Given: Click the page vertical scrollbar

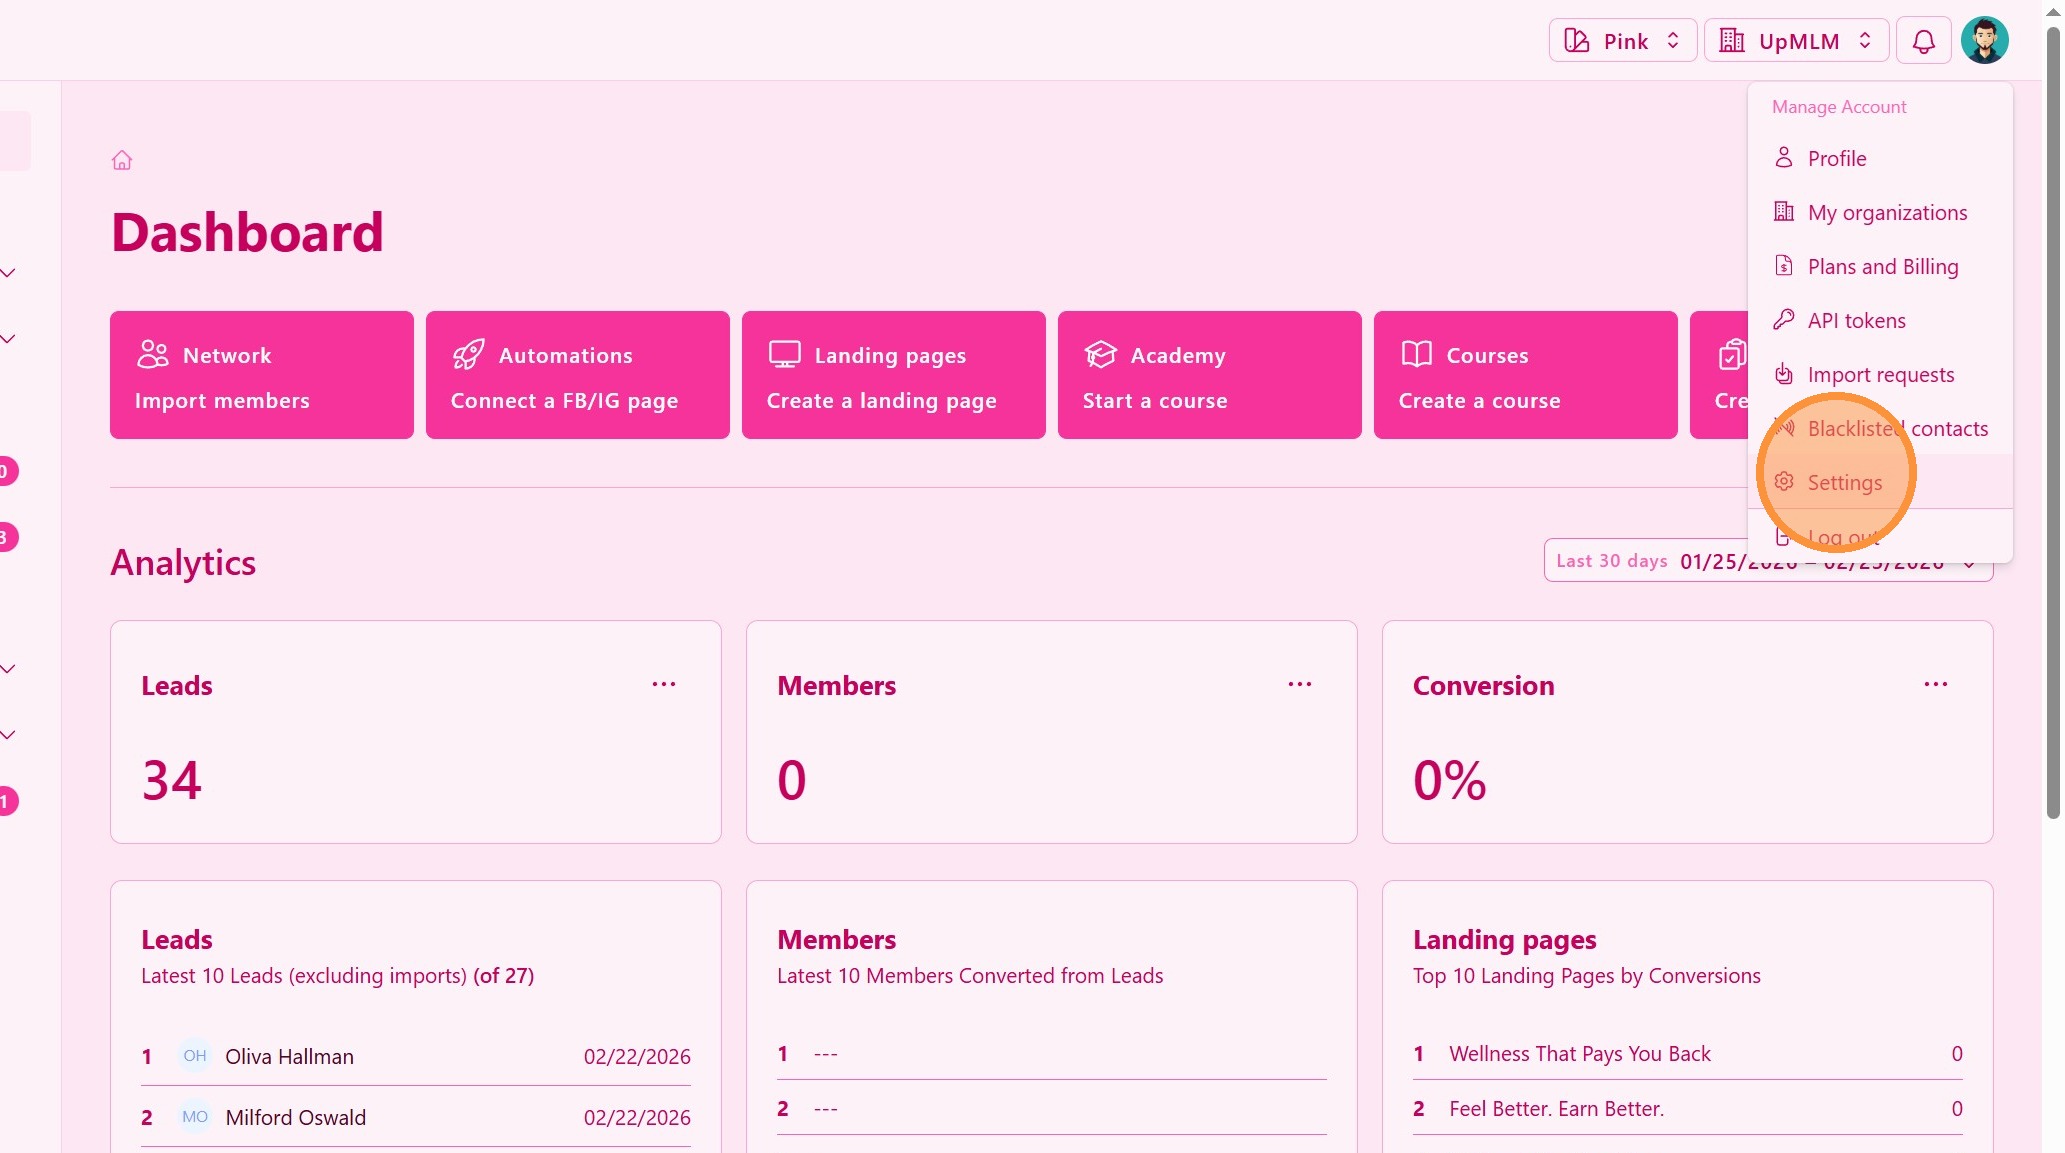Looking at the screenshot, I should point(2052,420).
